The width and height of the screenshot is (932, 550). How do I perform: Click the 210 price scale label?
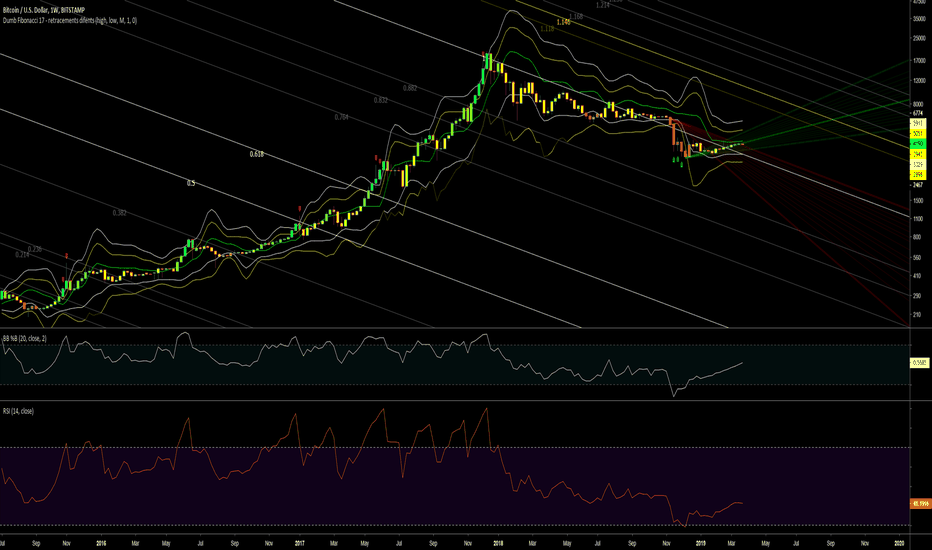tap(917, 315)
